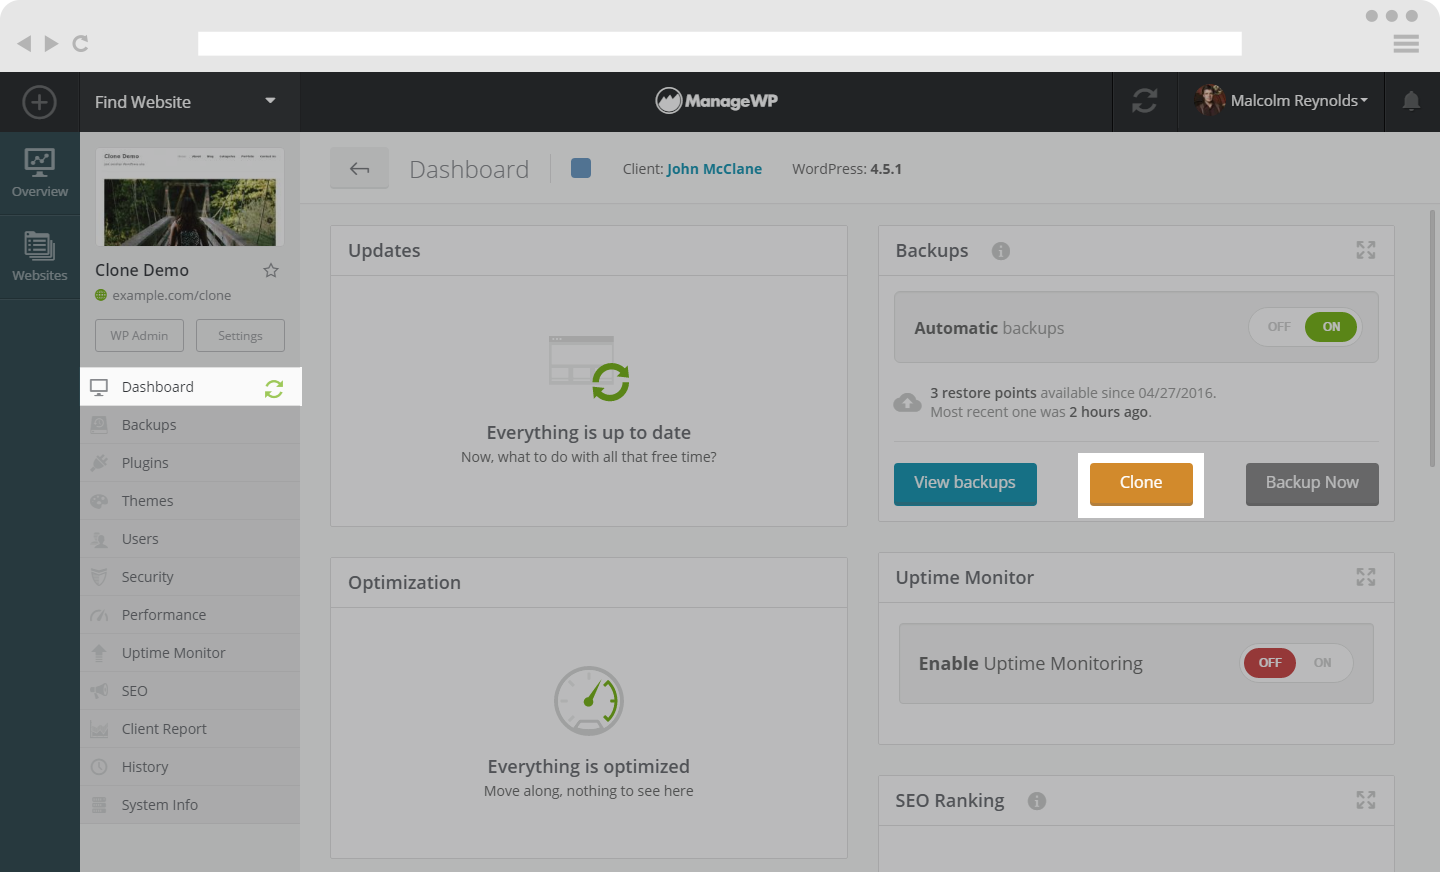Reload the browser page
Screen dimensions: 1440x872
pyautogui.click(x=81, y=43)
